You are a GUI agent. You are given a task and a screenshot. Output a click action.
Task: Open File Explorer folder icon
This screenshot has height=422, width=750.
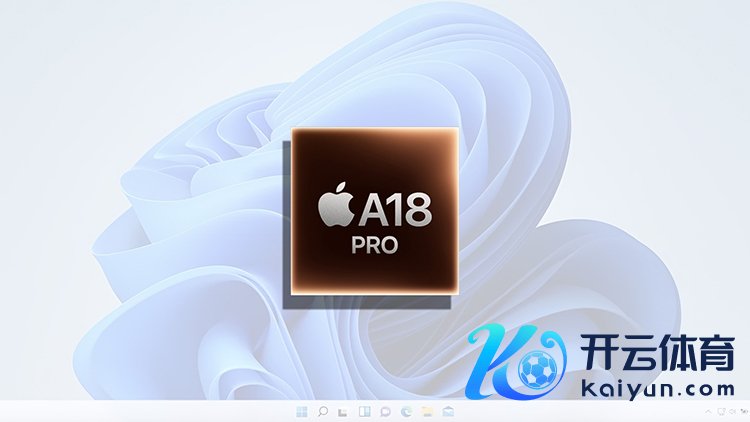tap(426, 411)
